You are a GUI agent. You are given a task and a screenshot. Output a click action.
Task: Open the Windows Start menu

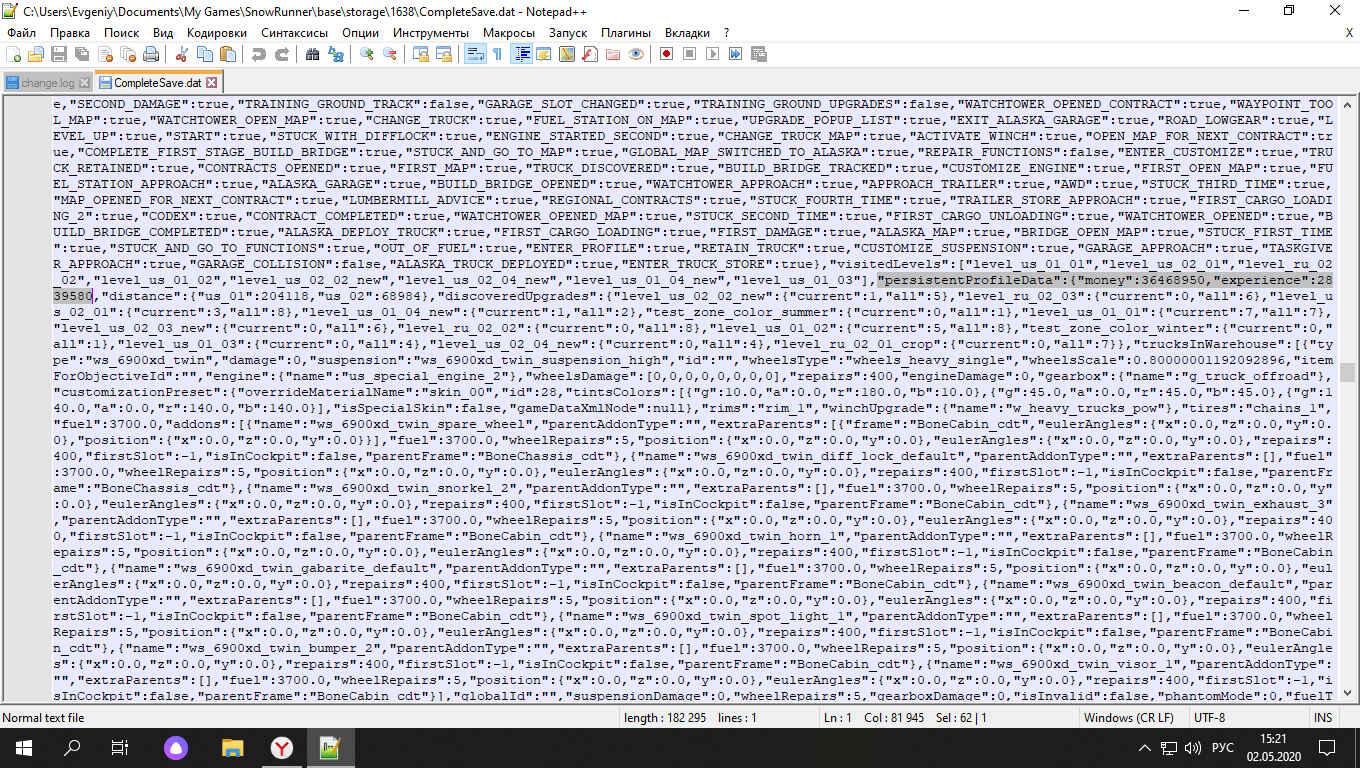tap(23, 747)
